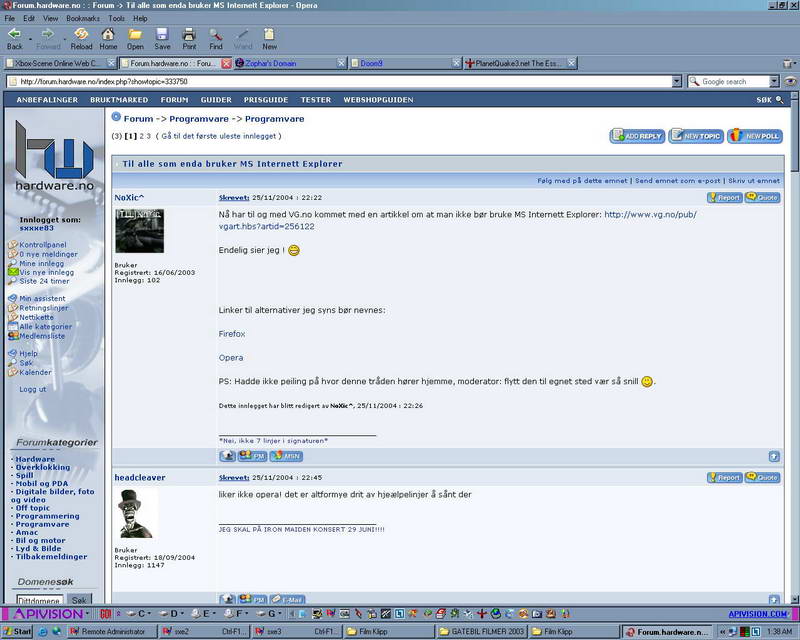800x640 pixels.
Task: Quote the NoXic^ post
Action: pos(762,198)
